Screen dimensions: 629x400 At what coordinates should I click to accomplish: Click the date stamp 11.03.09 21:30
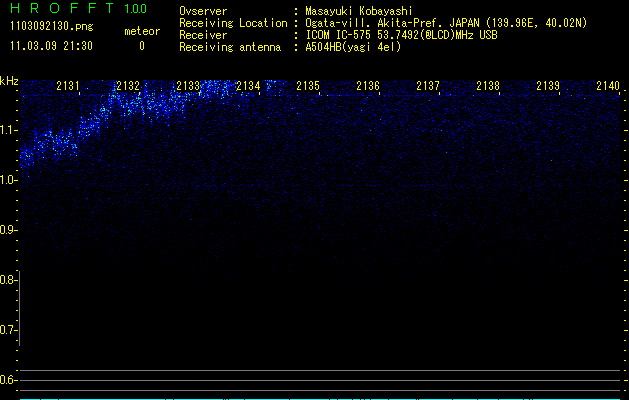[x=51, y=46]
